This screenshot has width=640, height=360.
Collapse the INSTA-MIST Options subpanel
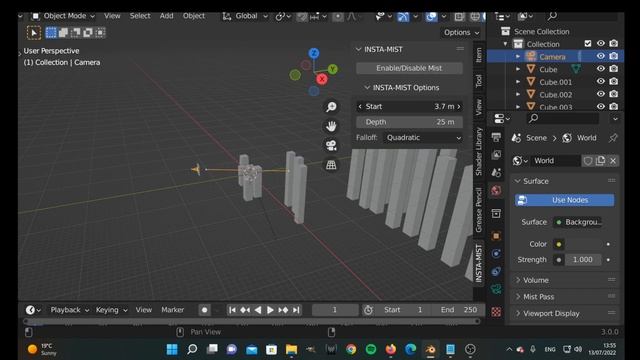[402, 88]
